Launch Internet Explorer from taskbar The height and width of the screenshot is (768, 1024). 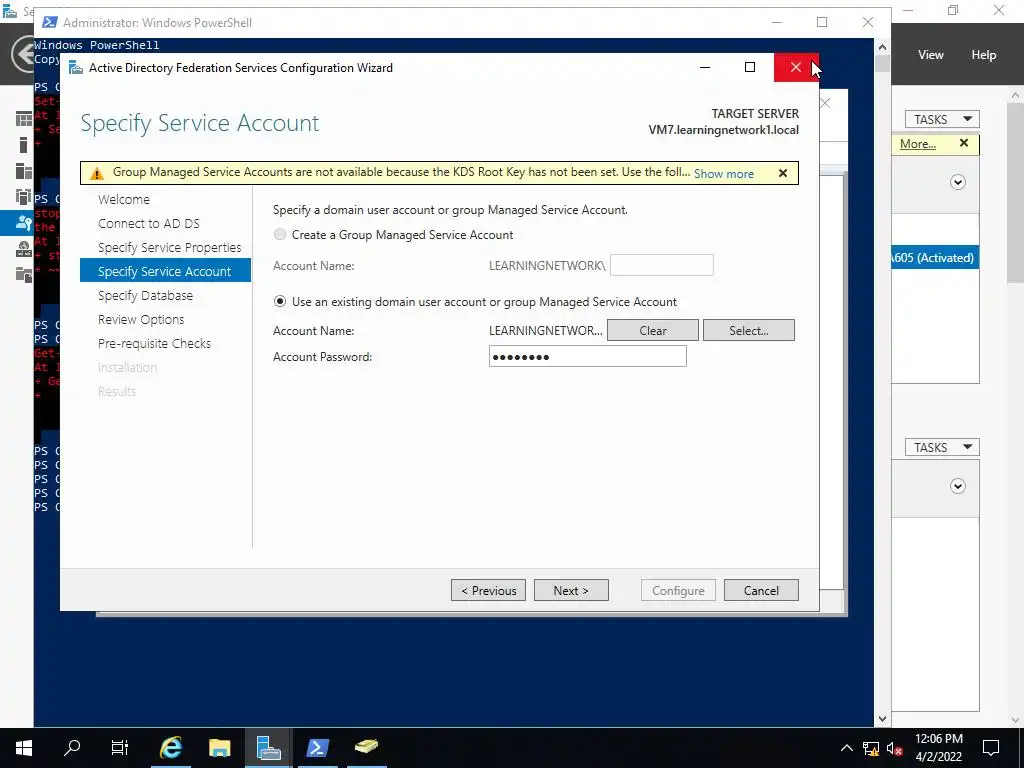pos(171,747)
